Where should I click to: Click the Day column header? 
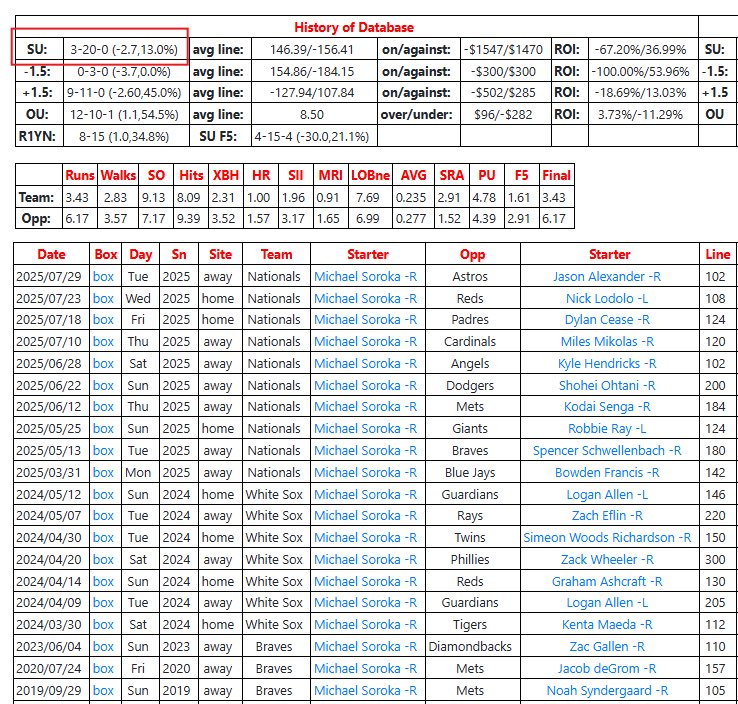(x=140, y=254)
